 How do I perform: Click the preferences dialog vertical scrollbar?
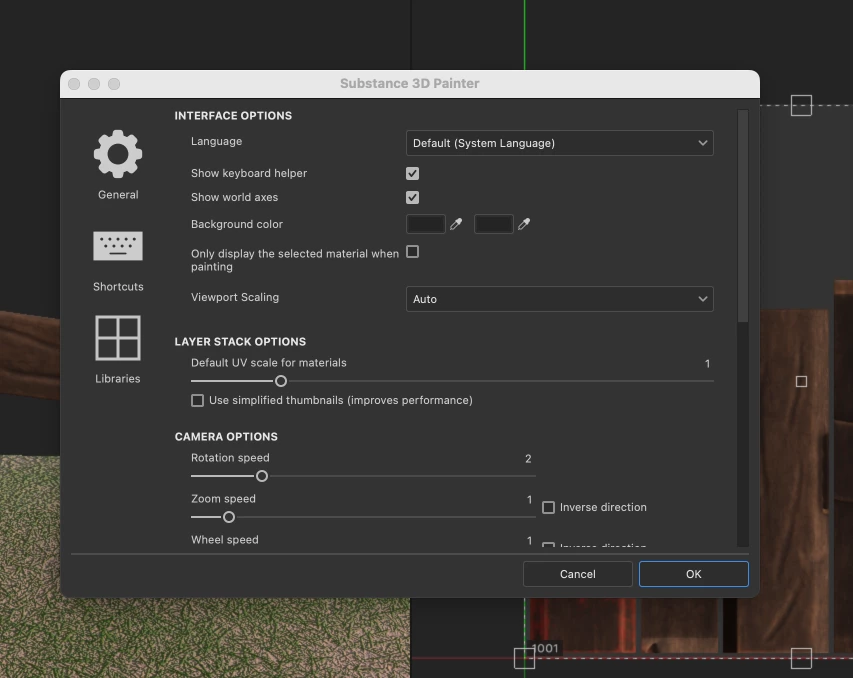[743, 217]
